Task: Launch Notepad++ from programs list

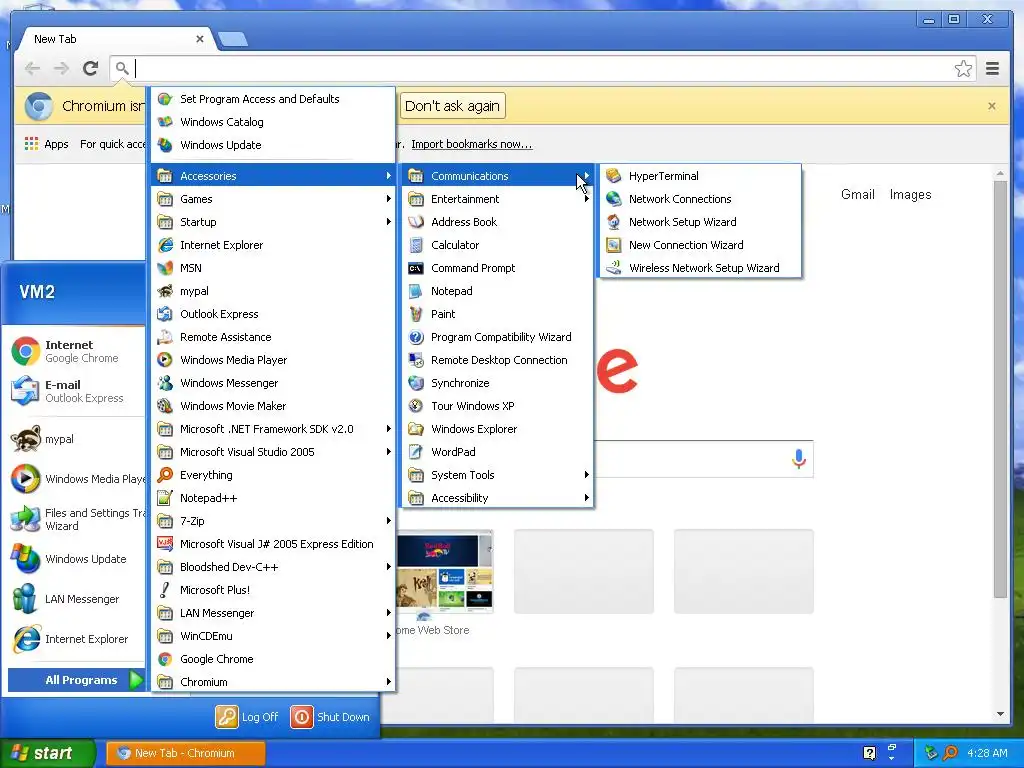Action: 273,498
